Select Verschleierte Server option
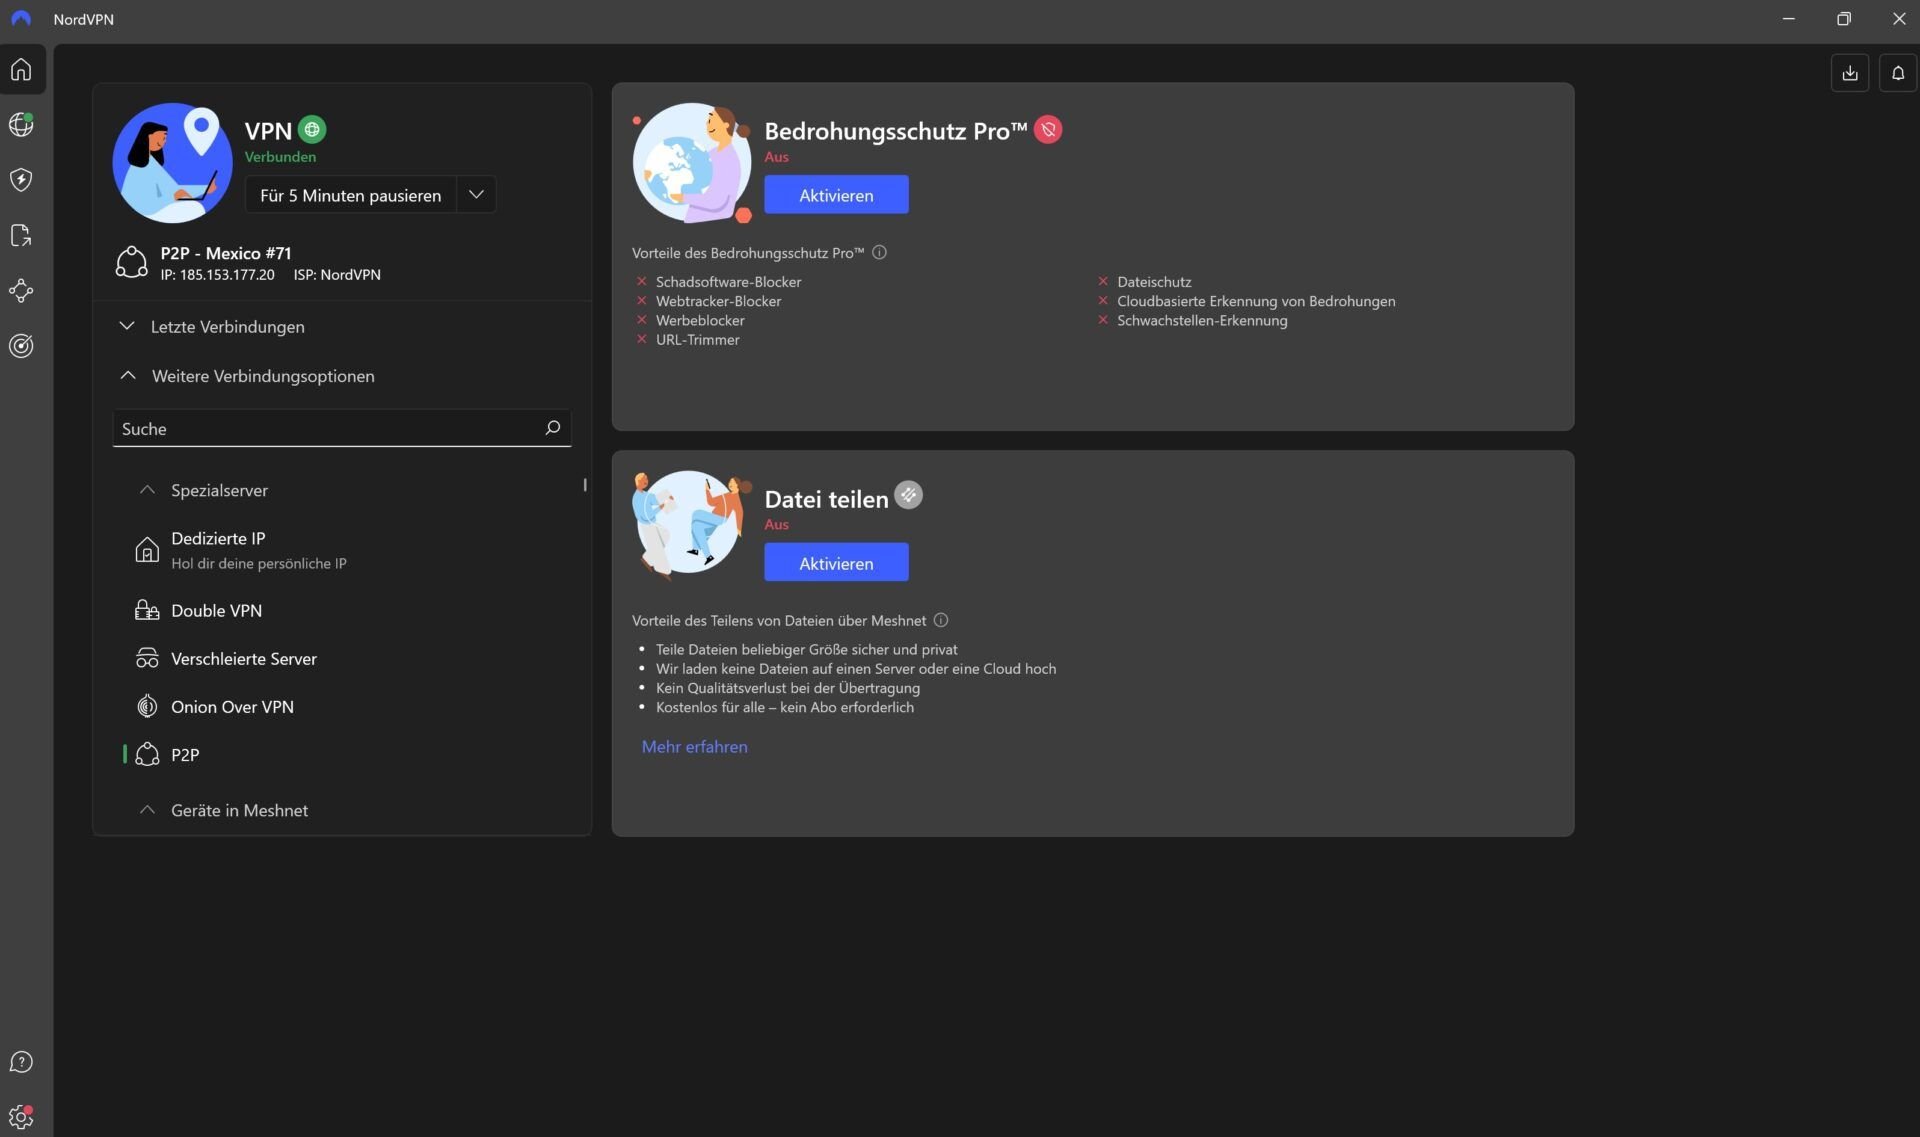 tap(342, 659)
